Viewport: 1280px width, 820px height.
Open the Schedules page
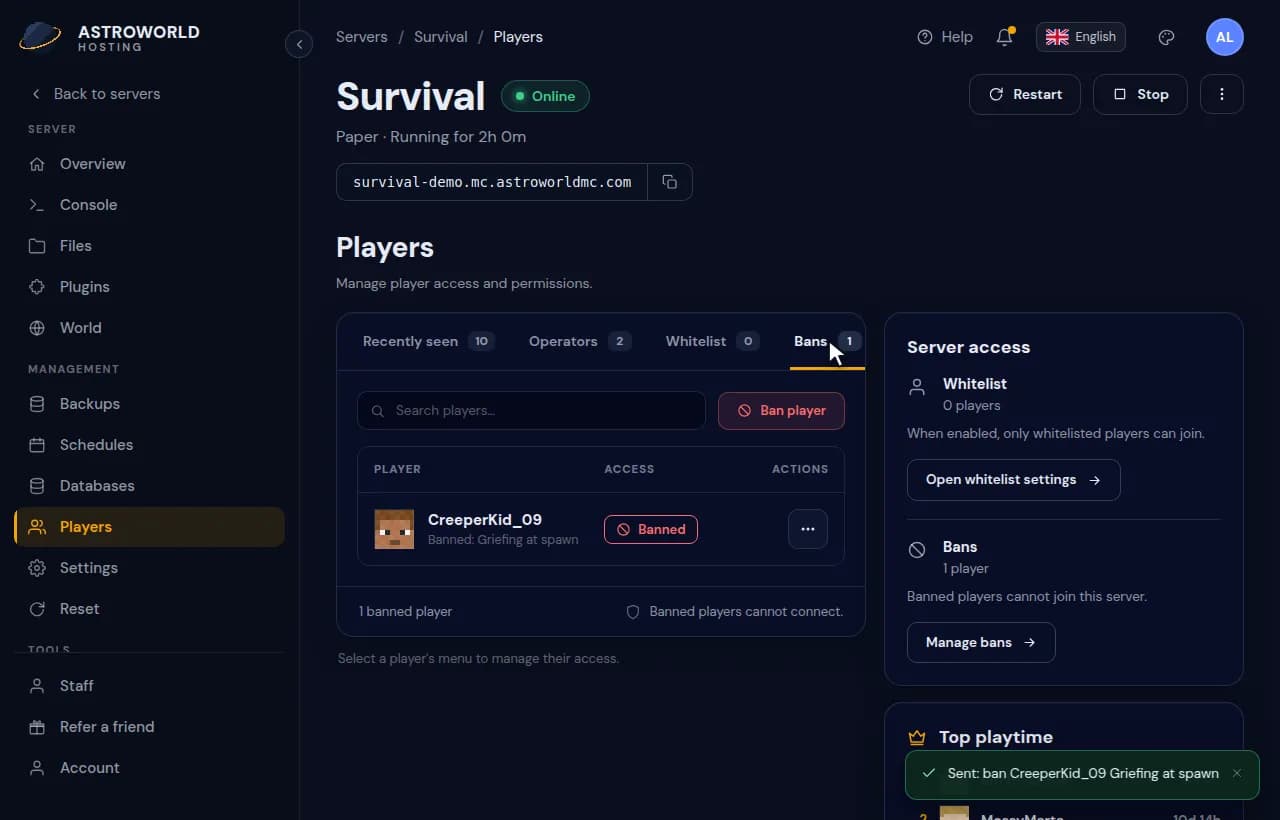pos(150,445)
